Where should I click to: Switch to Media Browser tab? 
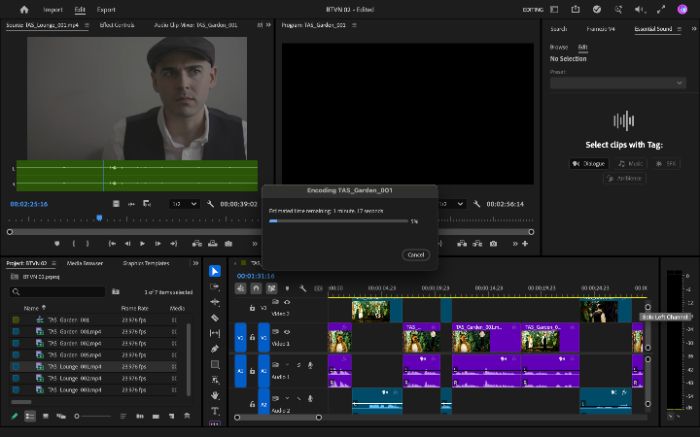coord(85,263)
